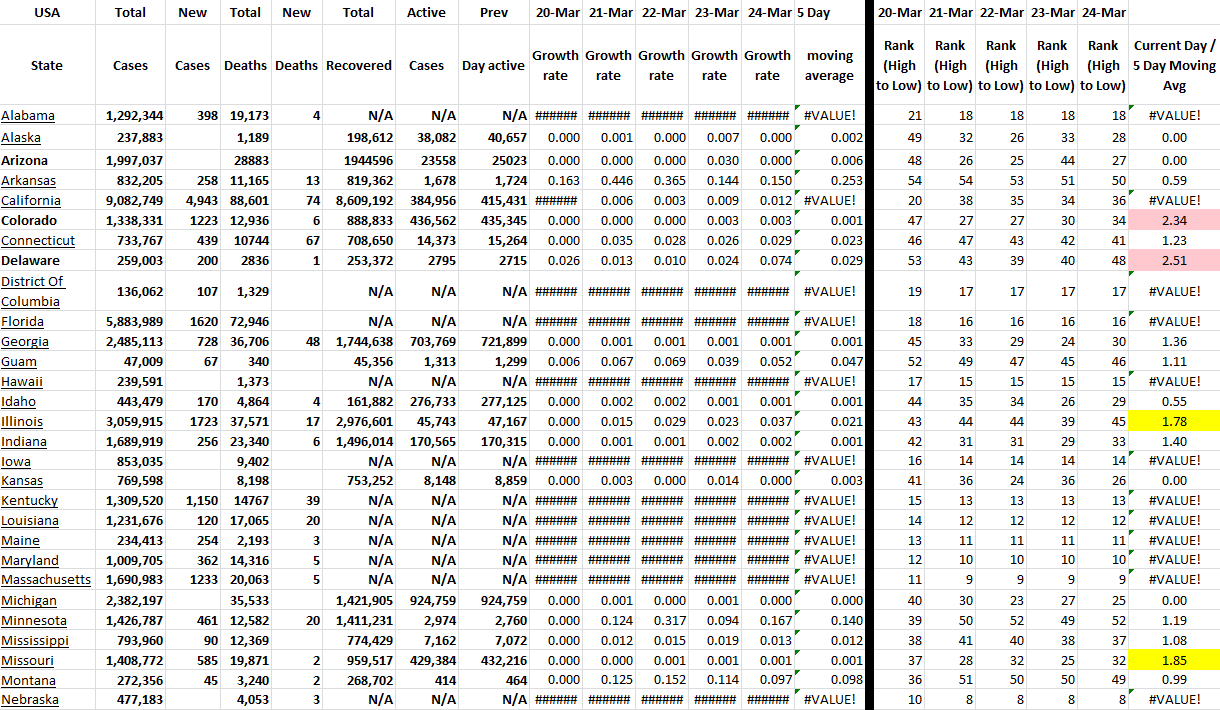
Task: Select the yellow 1.85 Missouri cell
Action: [x=1174, y=660]
